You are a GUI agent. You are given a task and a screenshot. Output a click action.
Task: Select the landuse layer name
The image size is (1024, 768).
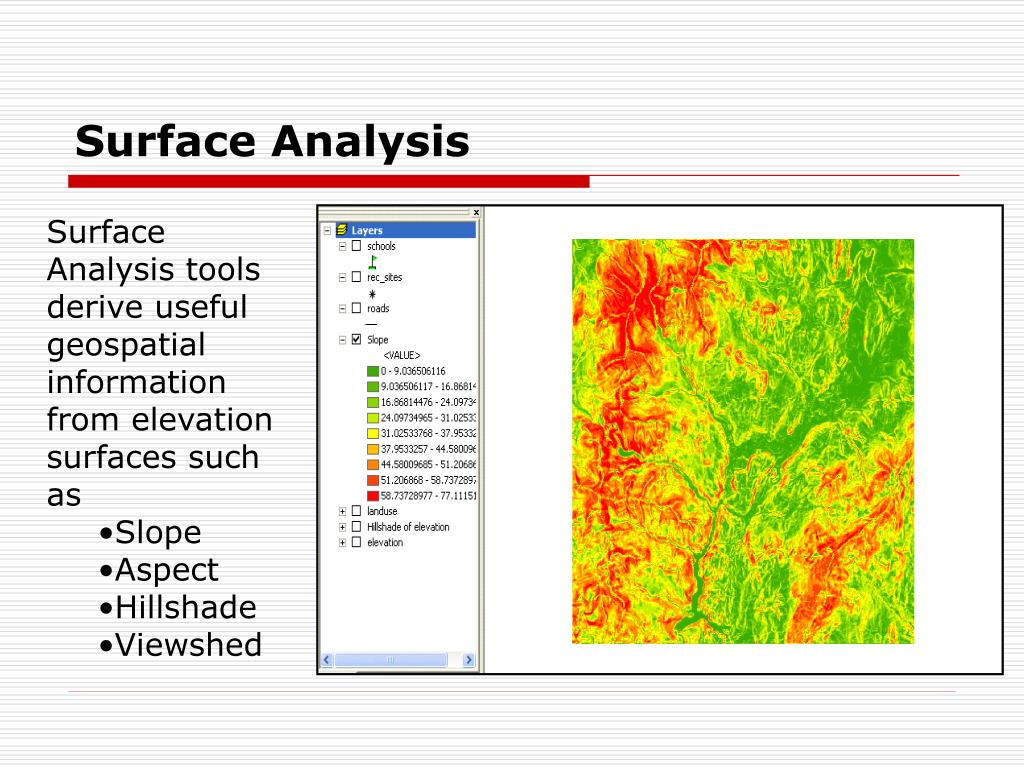click(382, 511)
